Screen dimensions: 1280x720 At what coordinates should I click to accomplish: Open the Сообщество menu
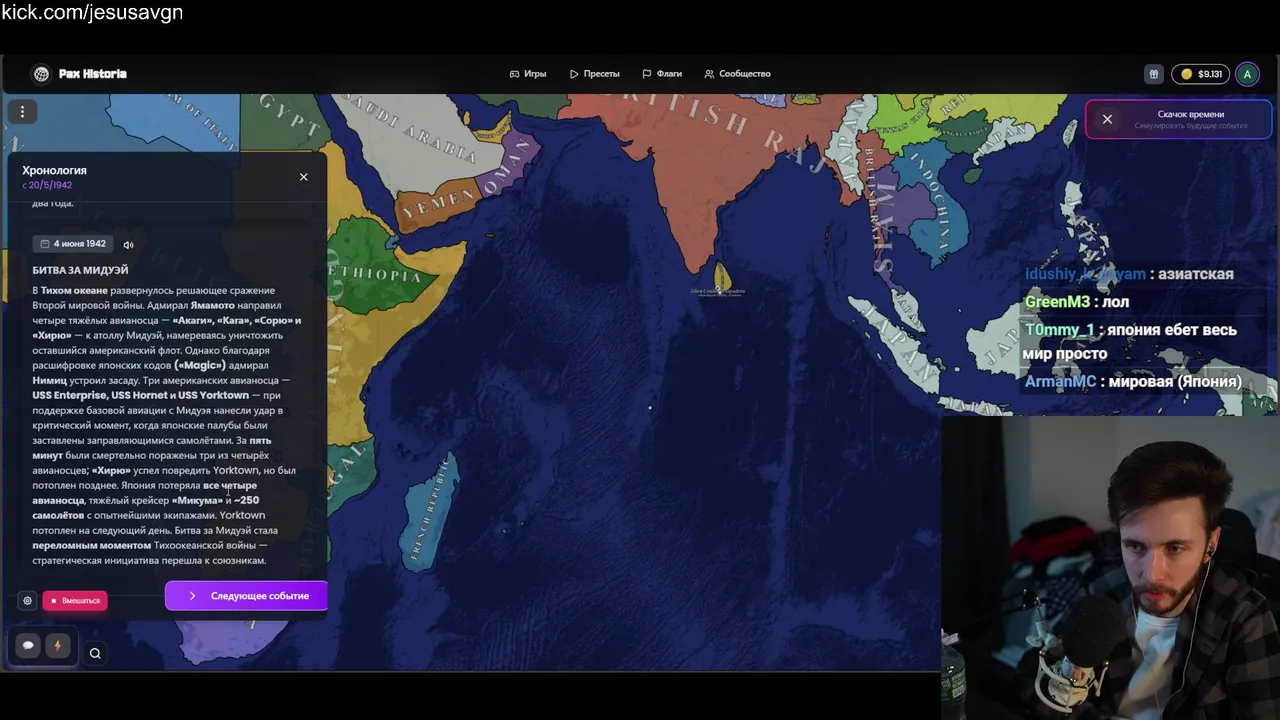(x=737, y=74)
